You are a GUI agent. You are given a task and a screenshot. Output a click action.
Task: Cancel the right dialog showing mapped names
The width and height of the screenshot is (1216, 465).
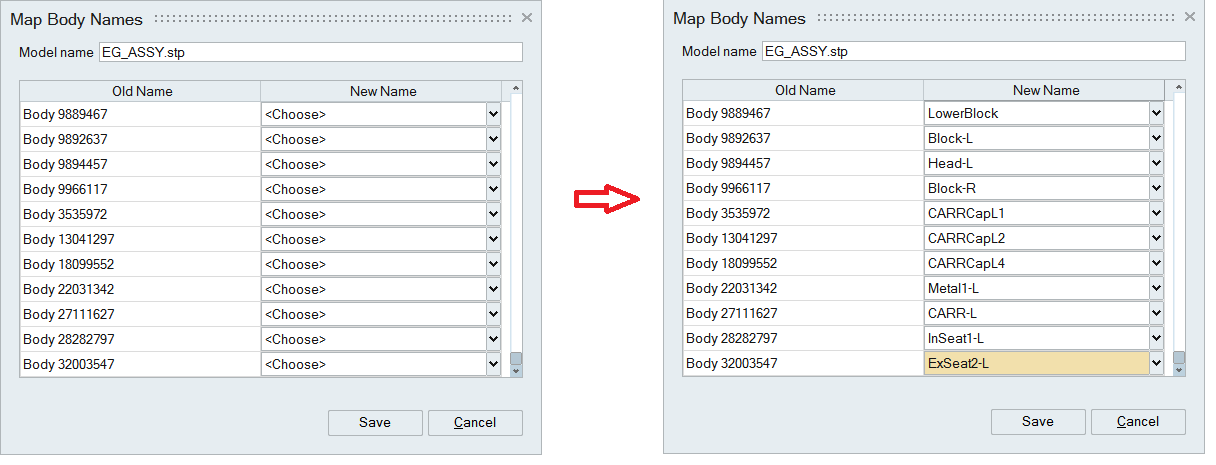point(1138,421)
